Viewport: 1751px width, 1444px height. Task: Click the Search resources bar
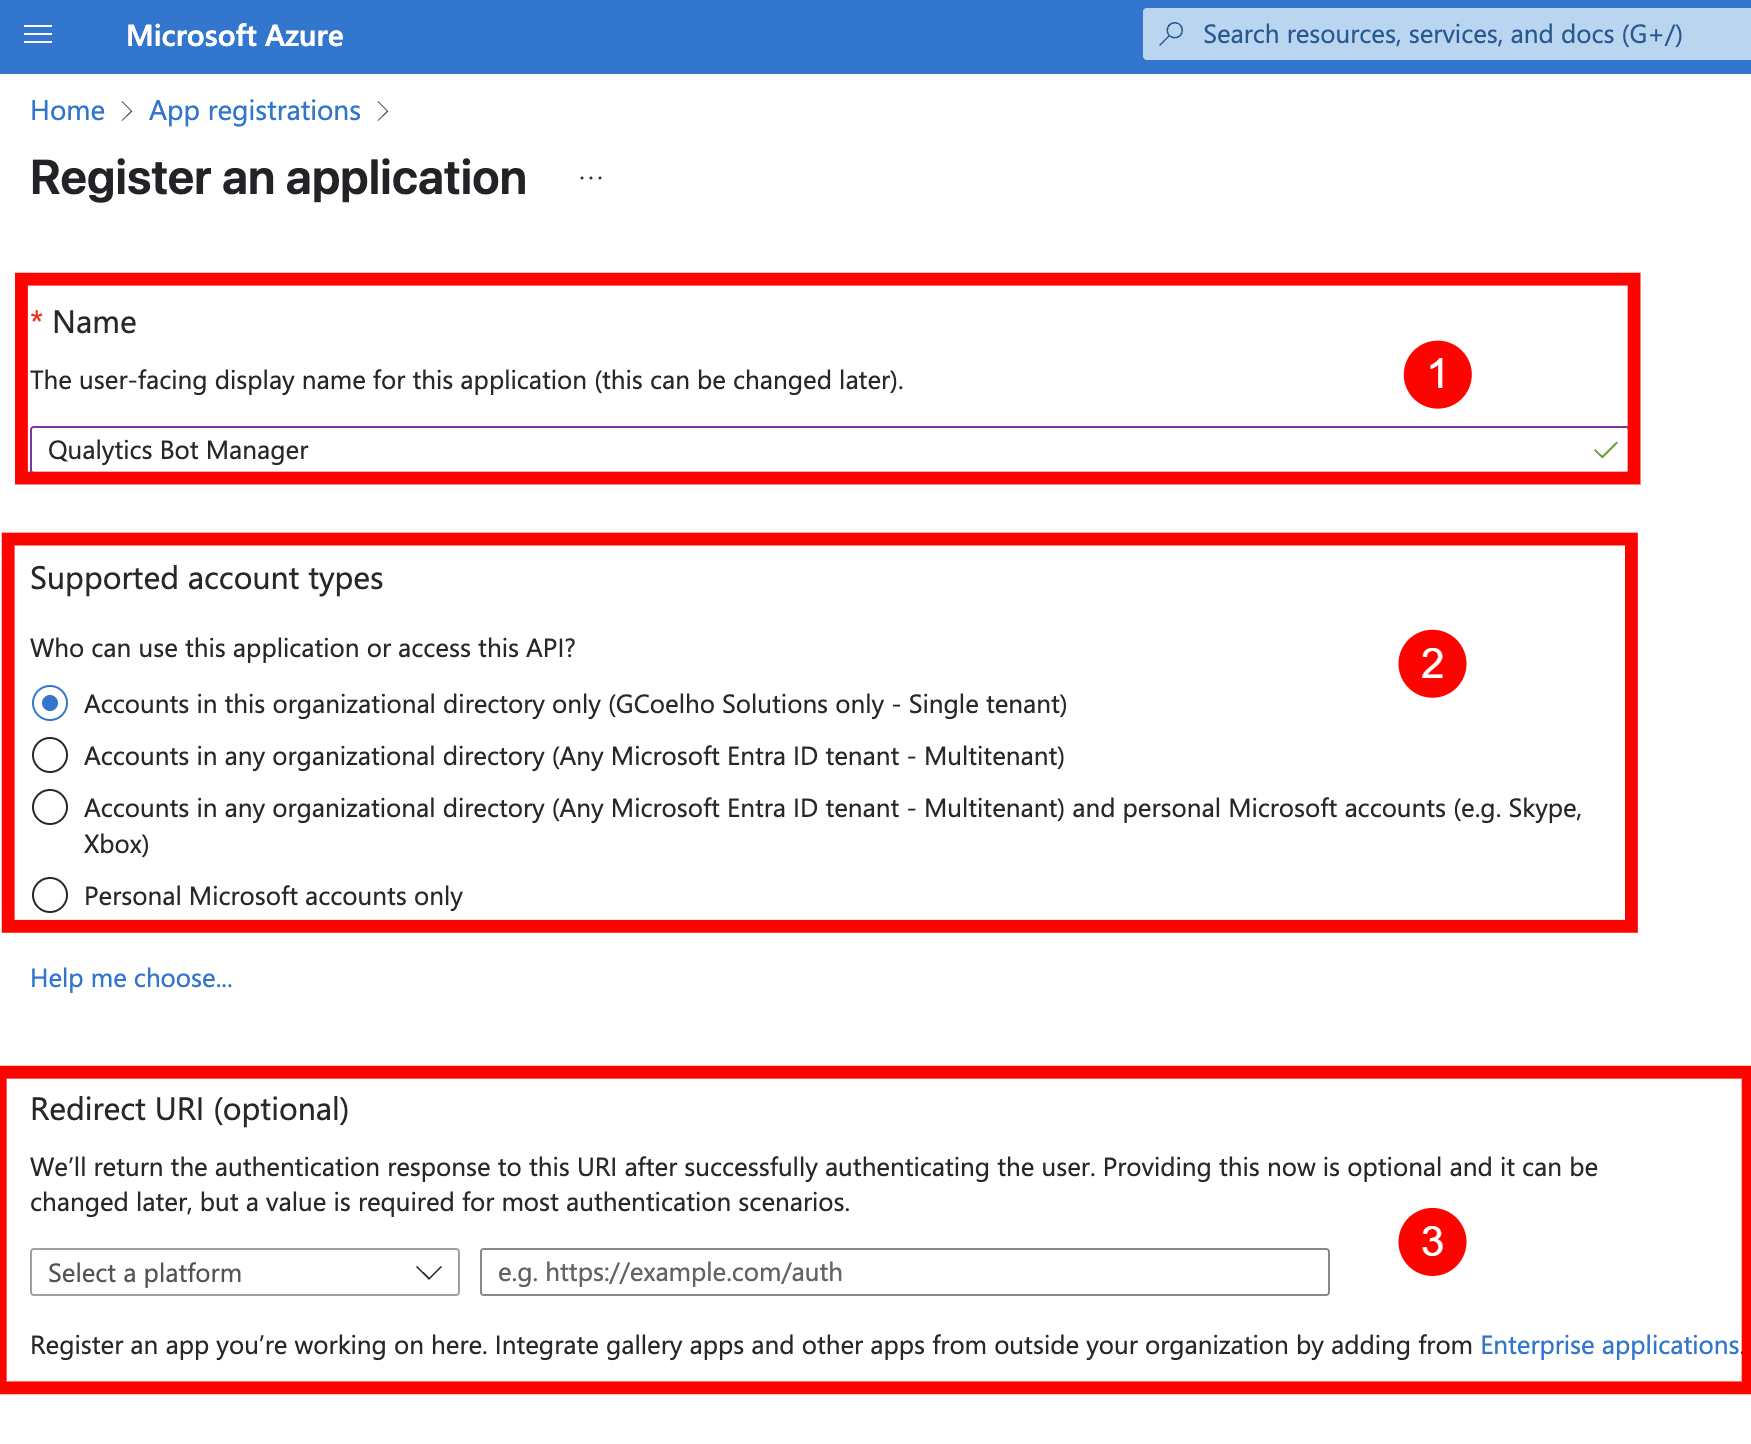pyautogui.click(x=1440, y=33)
